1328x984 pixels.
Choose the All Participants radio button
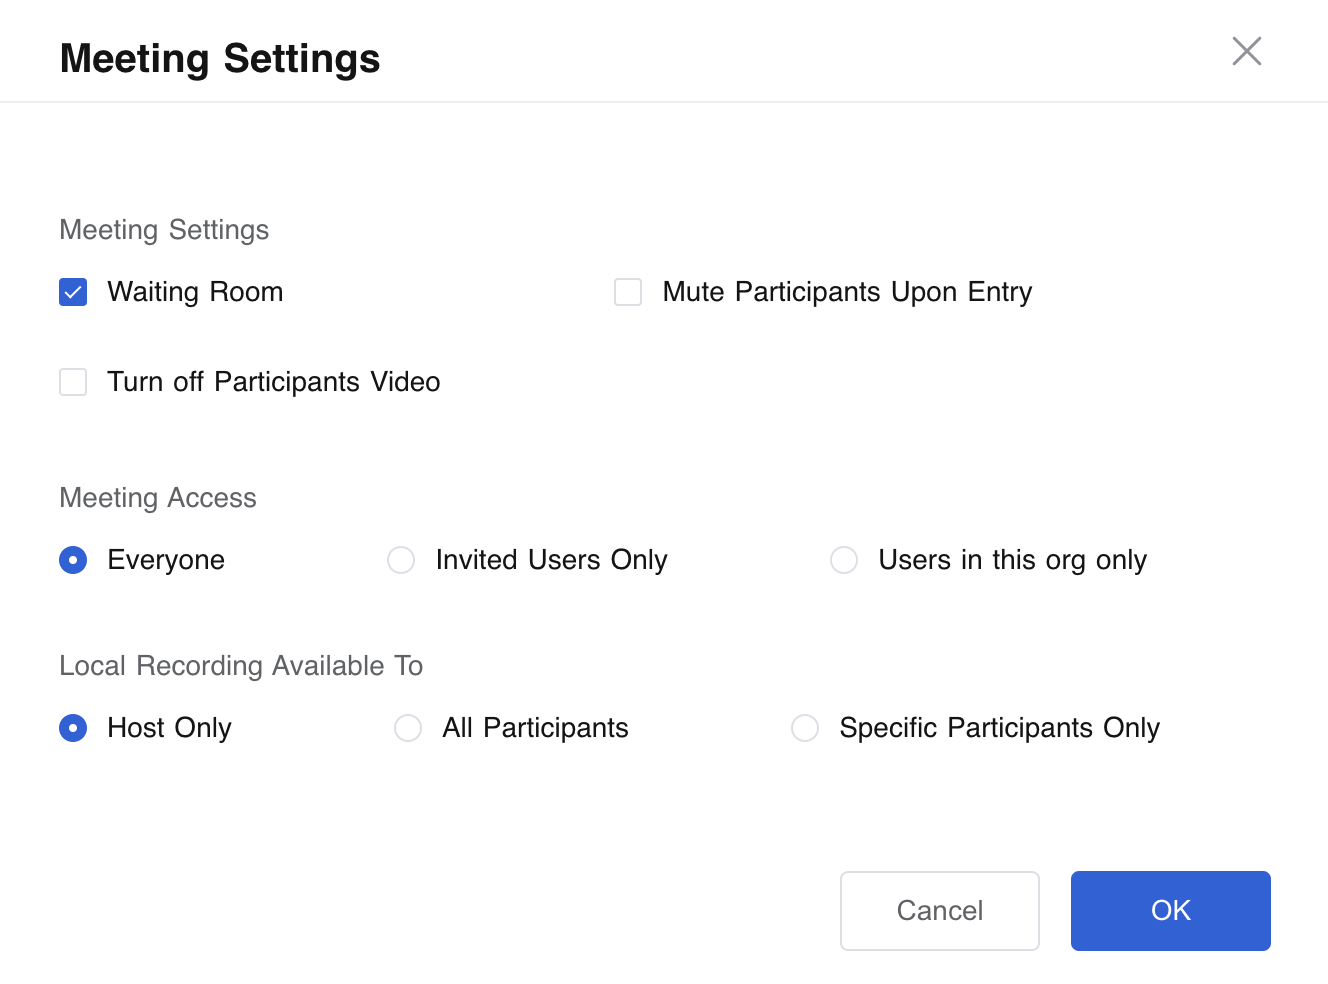[x=408, y=728]
